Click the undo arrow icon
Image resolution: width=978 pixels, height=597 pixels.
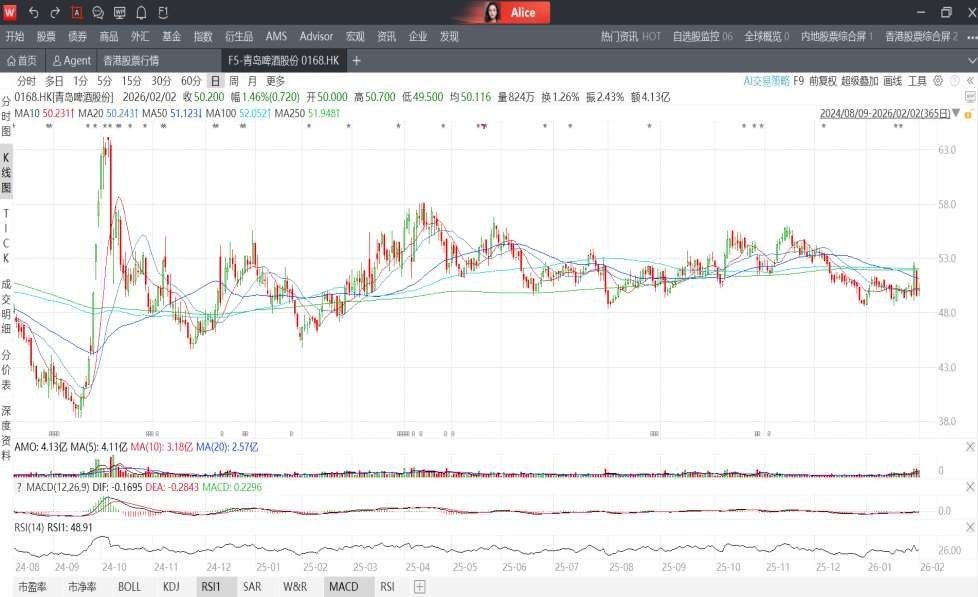[x=33, y=13]
